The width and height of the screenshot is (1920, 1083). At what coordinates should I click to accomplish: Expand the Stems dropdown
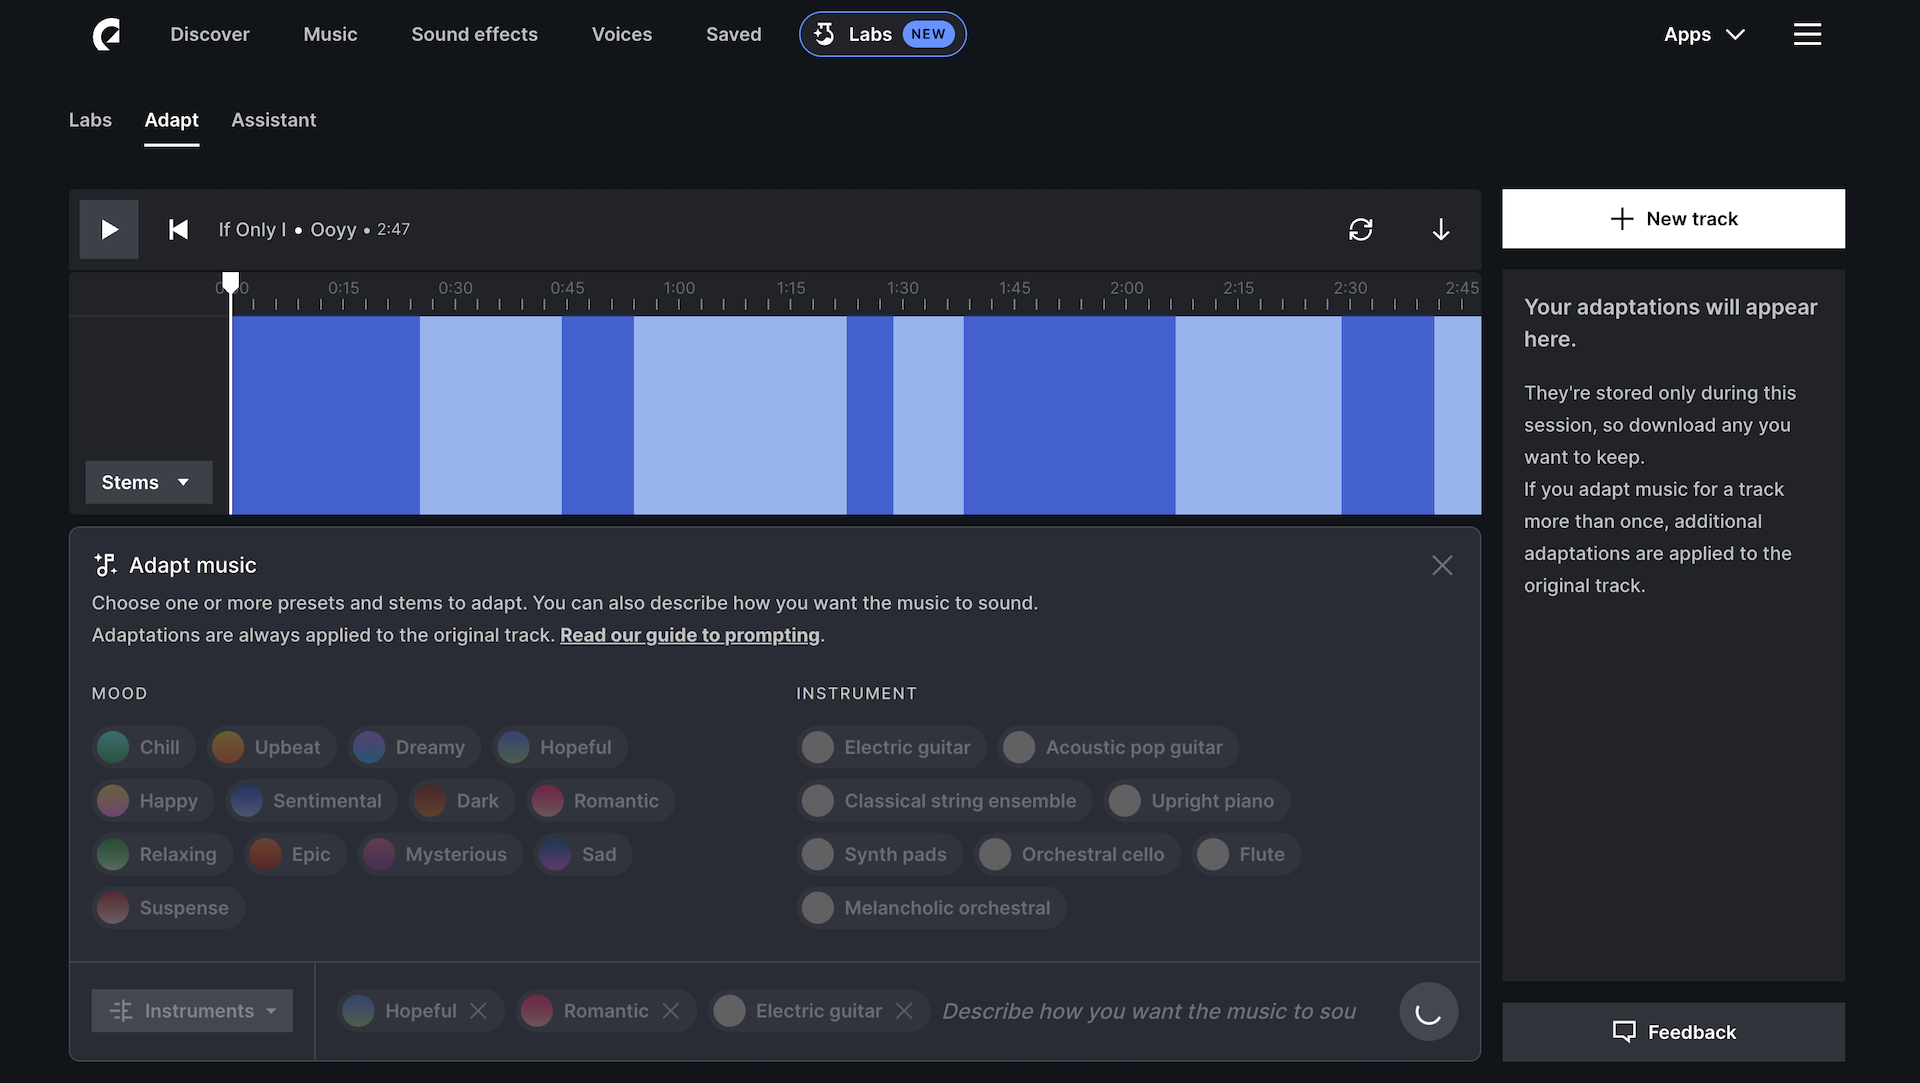tap(148, 482)
